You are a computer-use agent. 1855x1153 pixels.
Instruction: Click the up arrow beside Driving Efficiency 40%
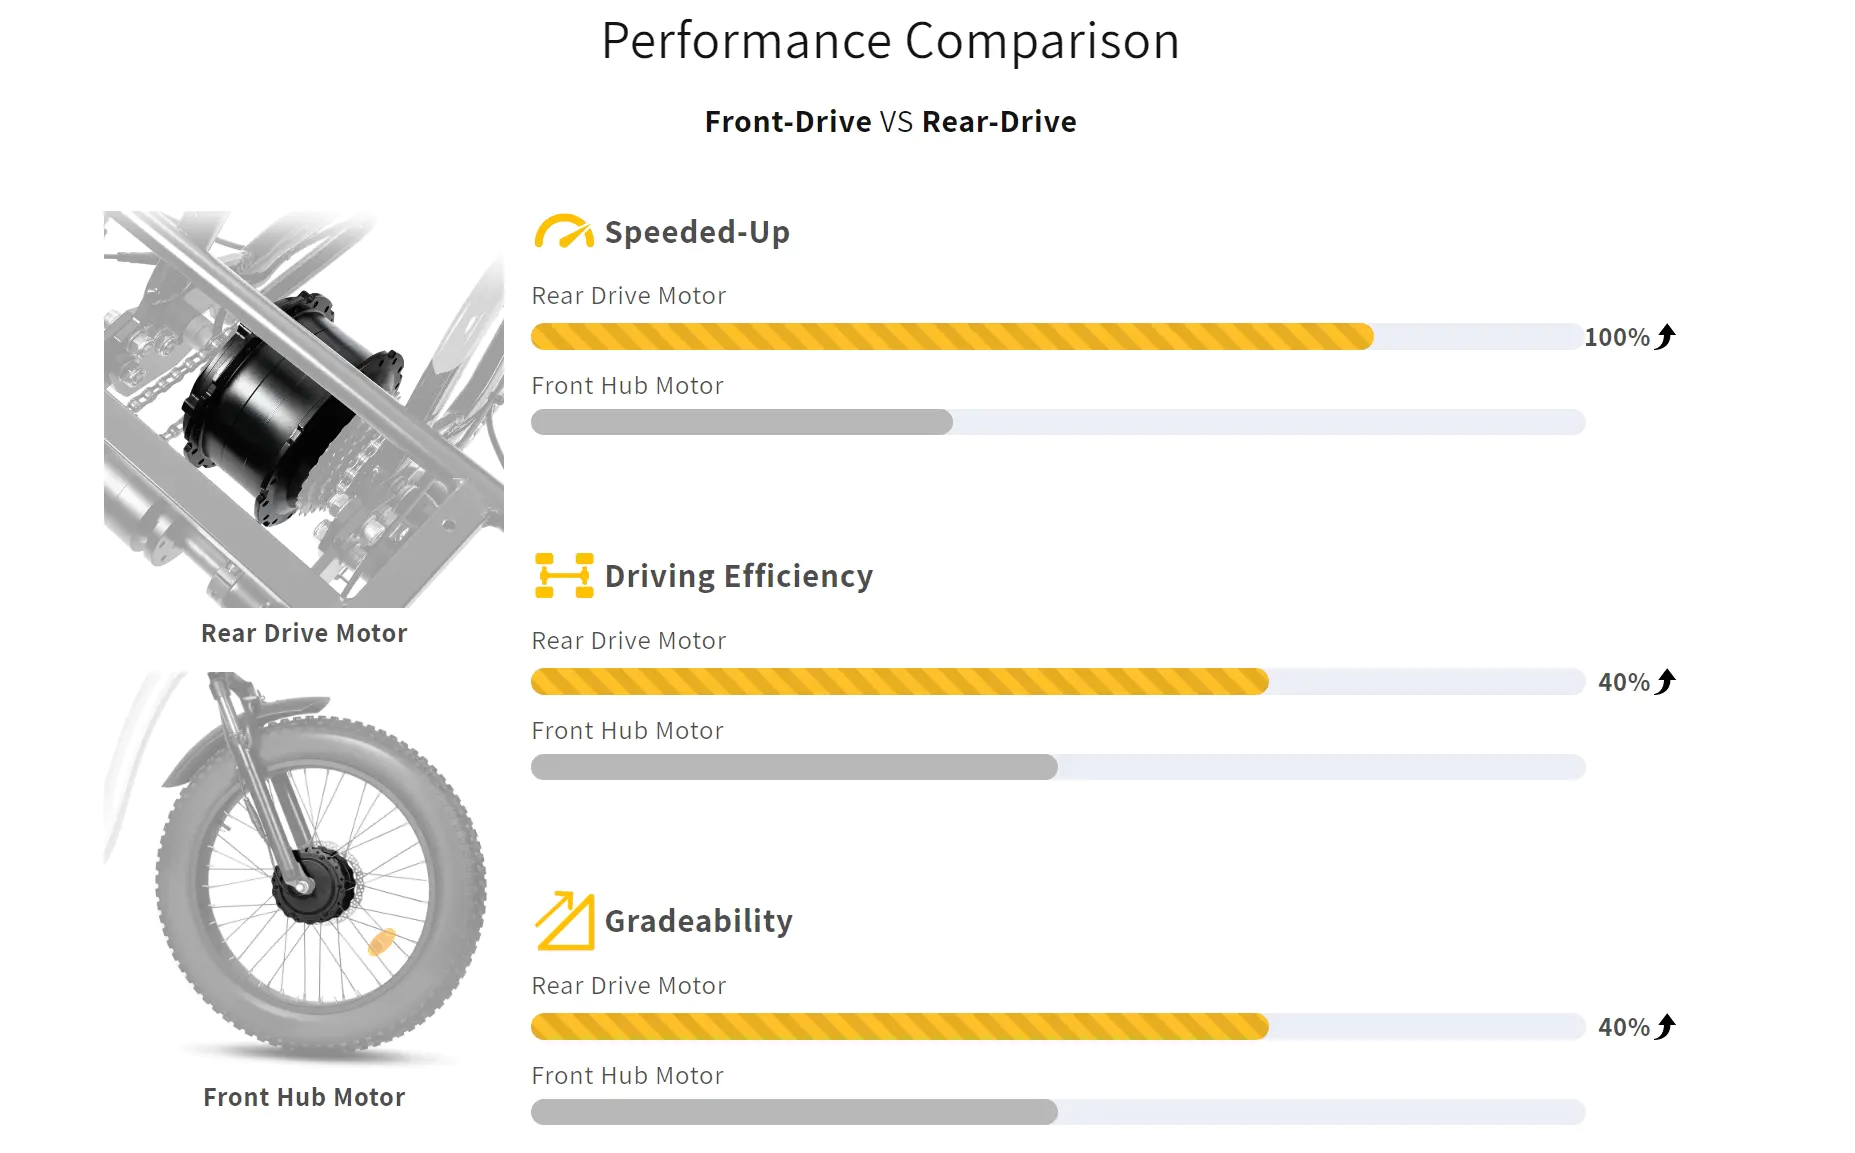pyautogui.click(x=1666, y=682)
